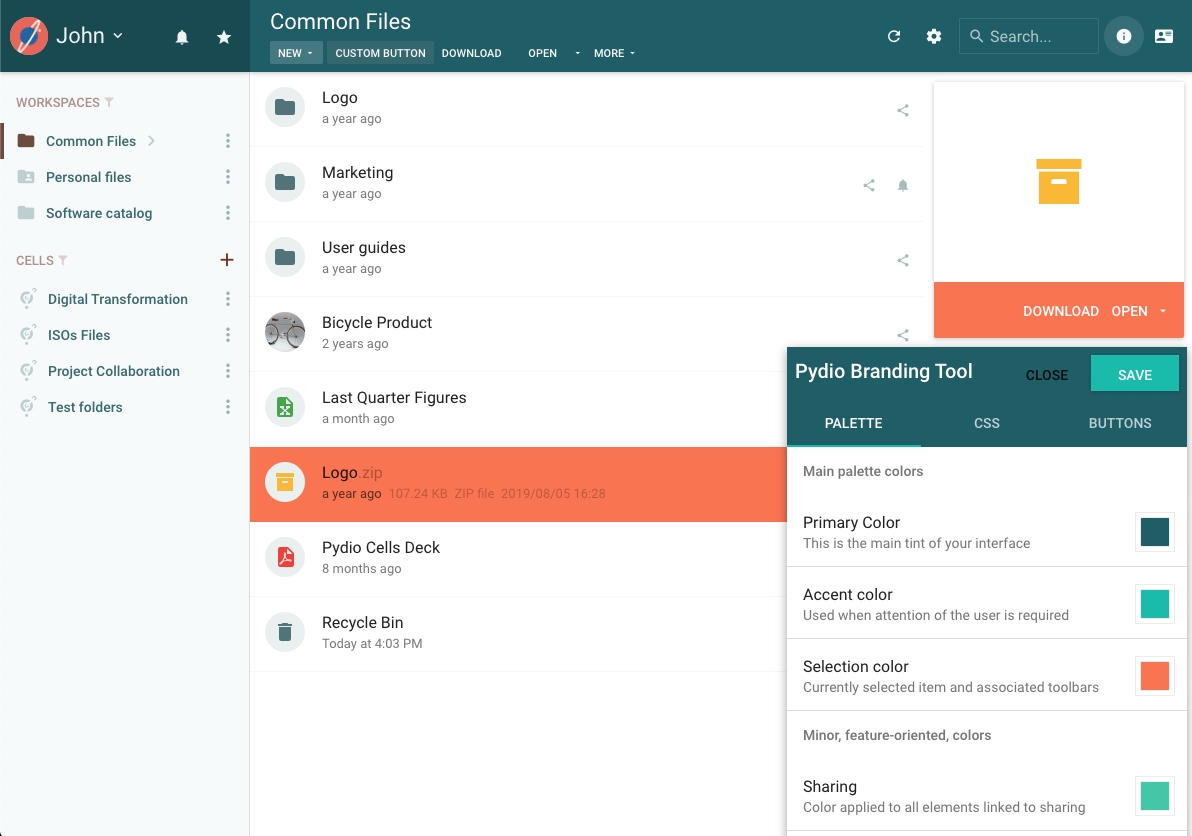Click the bell icon on Marketing row
Screen dimensions: 1192x836
pos(903,186)
